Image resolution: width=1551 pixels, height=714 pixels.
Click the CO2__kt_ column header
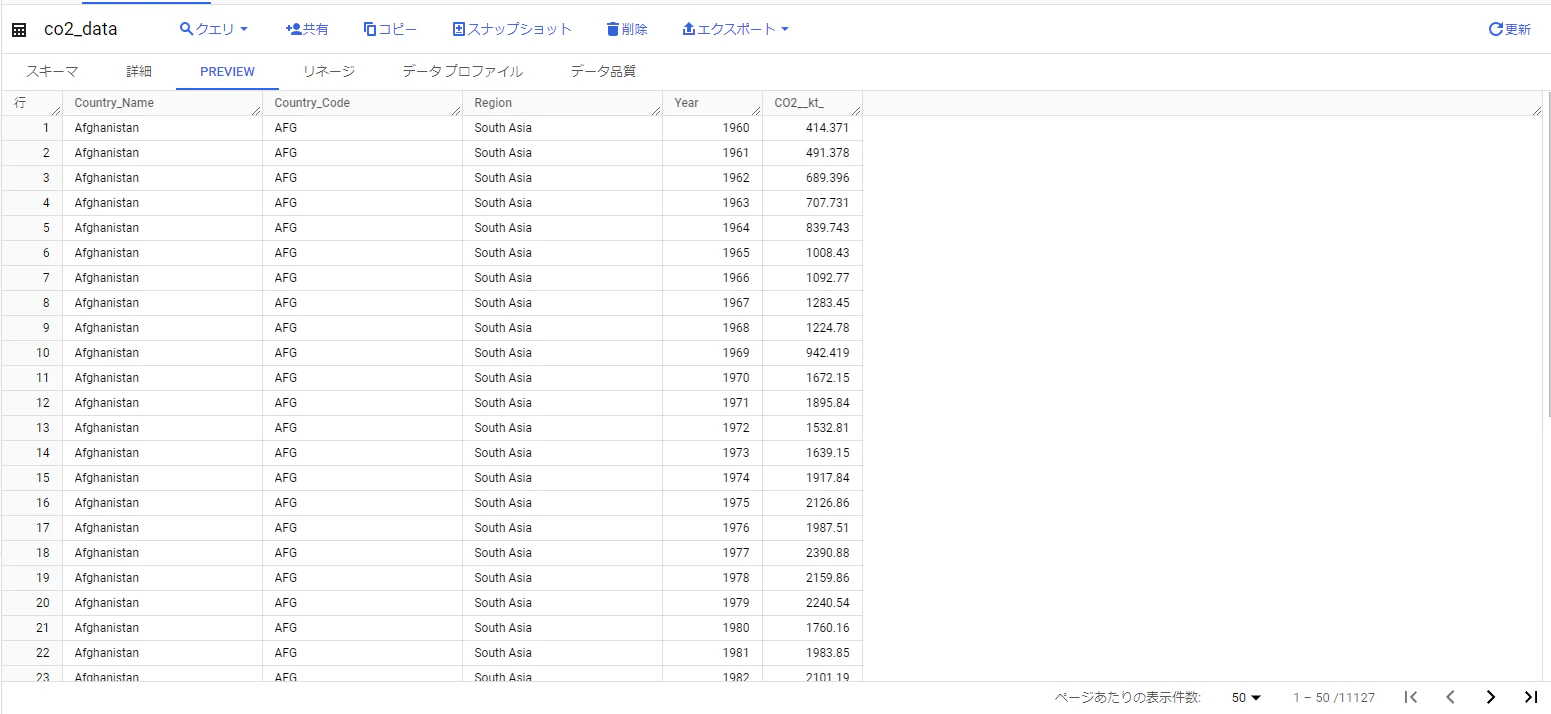(x=812, y=103)
